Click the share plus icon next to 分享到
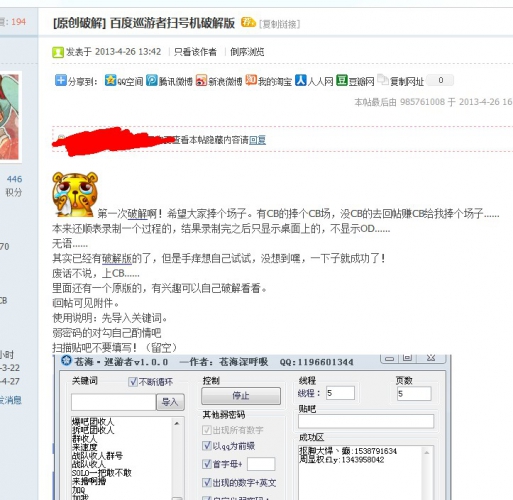513x500 pixels. pyautogui.click(x=60, y=80)
